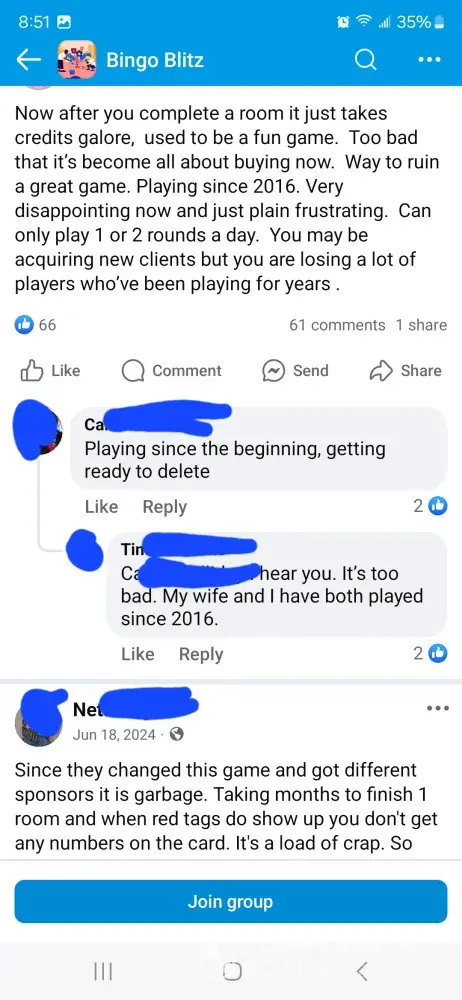Open three-dots options on Jun 18 post
This screenshot has height=1000, width=462.
(x=437, y=709)
